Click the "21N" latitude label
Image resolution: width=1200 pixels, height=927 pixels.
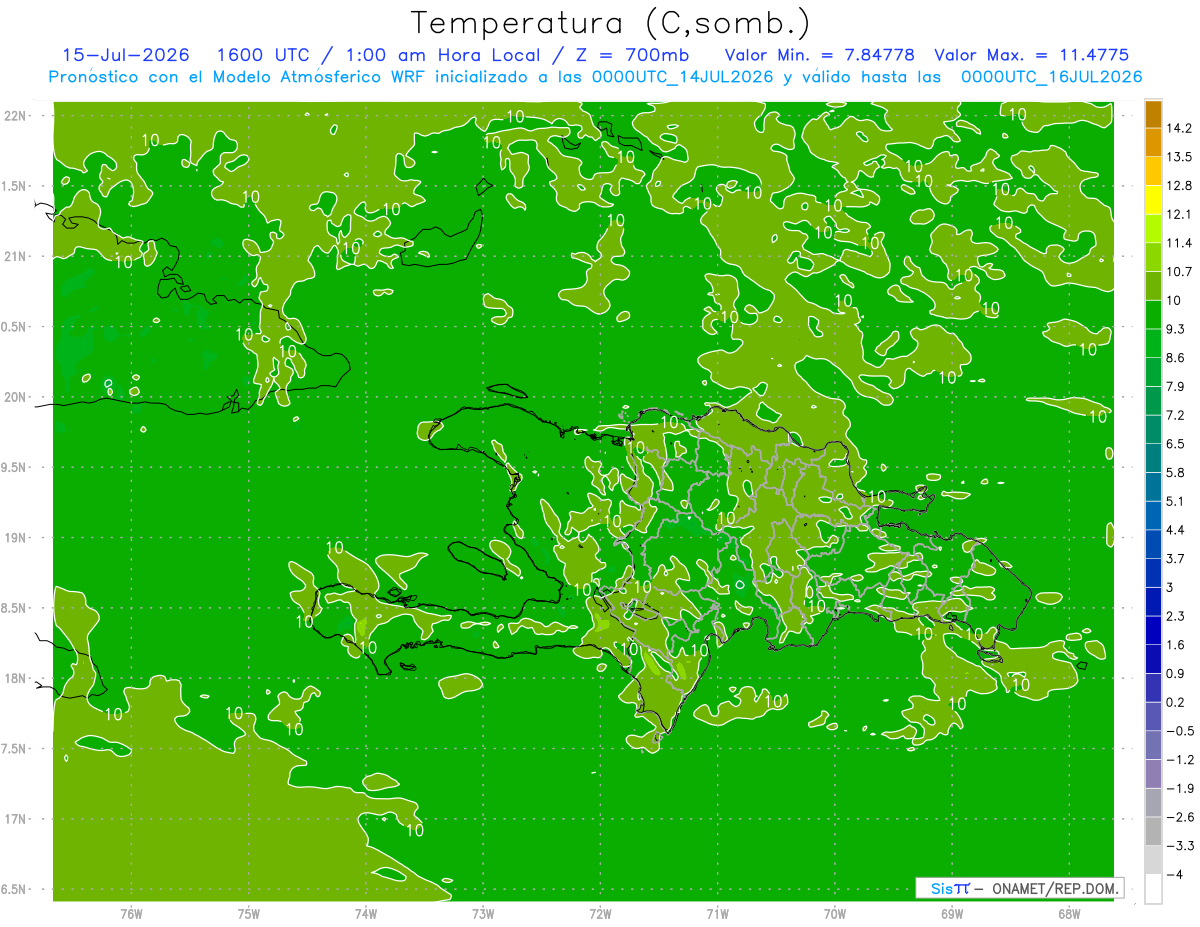(x=14, y=256)
